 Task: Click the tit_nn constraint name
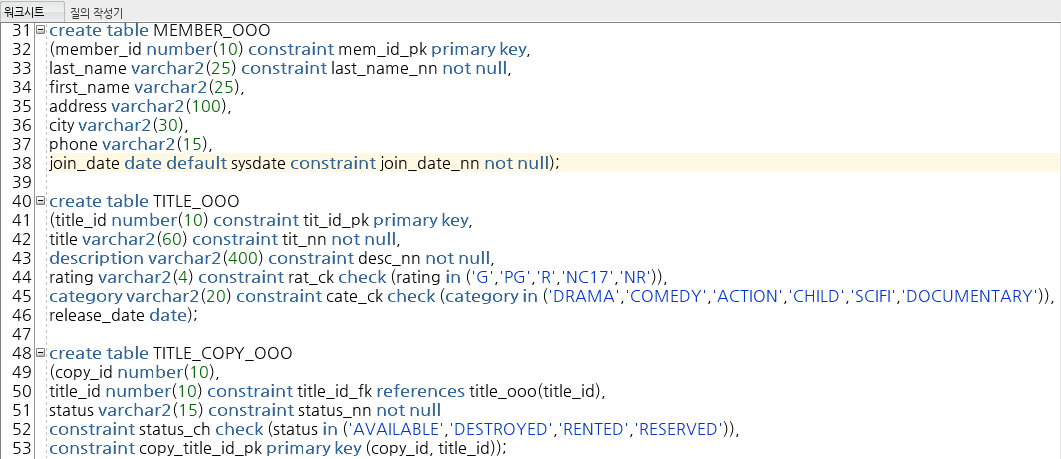tap(303, 240)
